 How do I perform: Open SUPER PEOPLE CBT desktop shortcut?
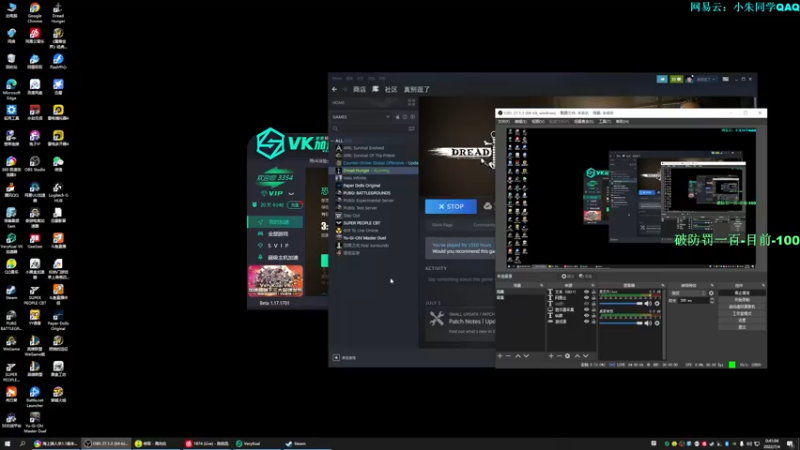(x=35, y=295)
